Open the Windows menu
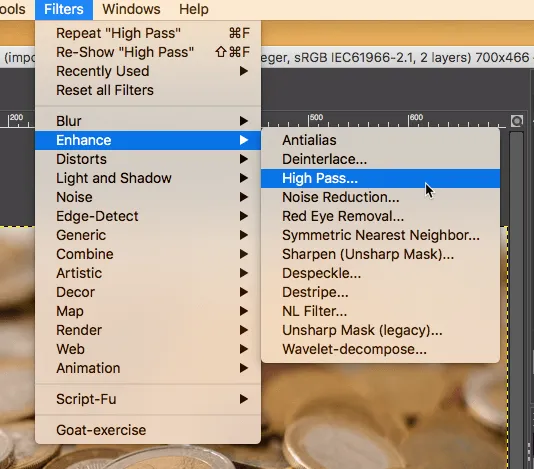534x469 pixels. pos(131,9)
